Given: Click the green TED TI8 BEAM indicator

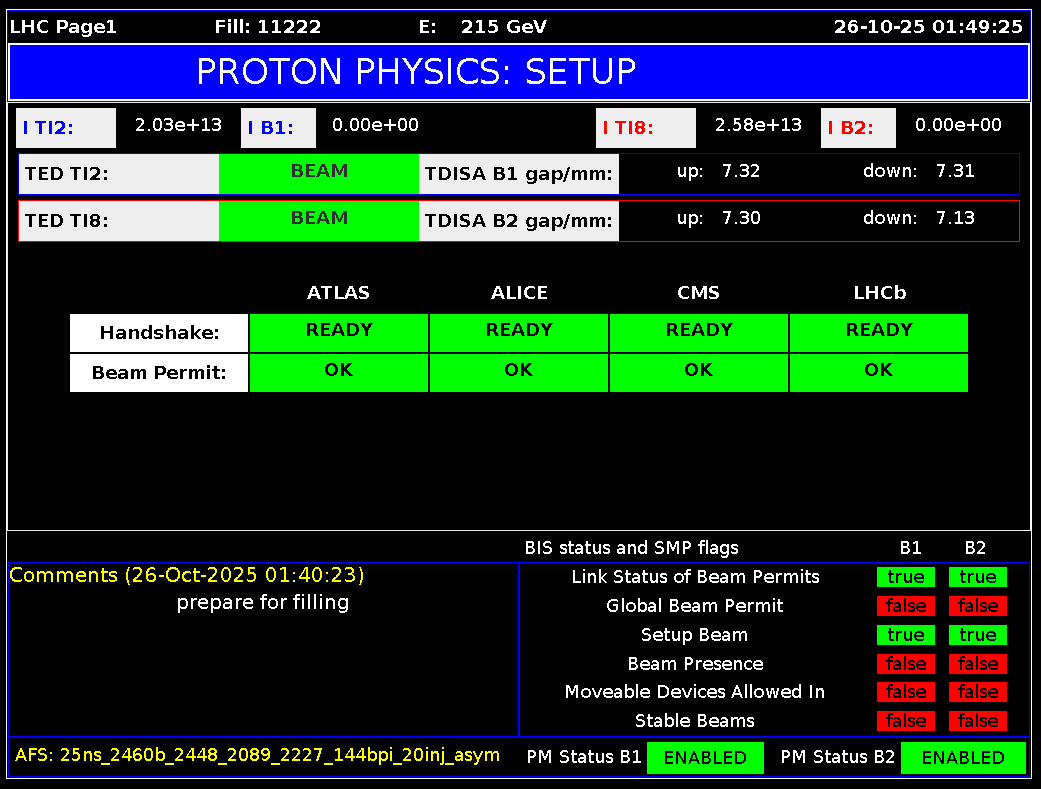Looking at the screenshot, I should [319, 220].
